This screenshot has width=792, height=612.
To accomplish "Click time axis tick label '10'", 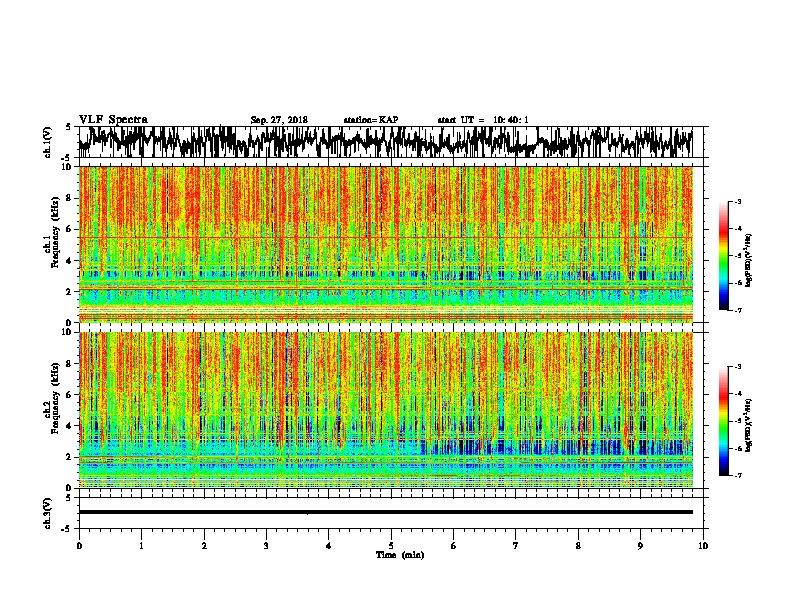I will click(x=703, y=546).
